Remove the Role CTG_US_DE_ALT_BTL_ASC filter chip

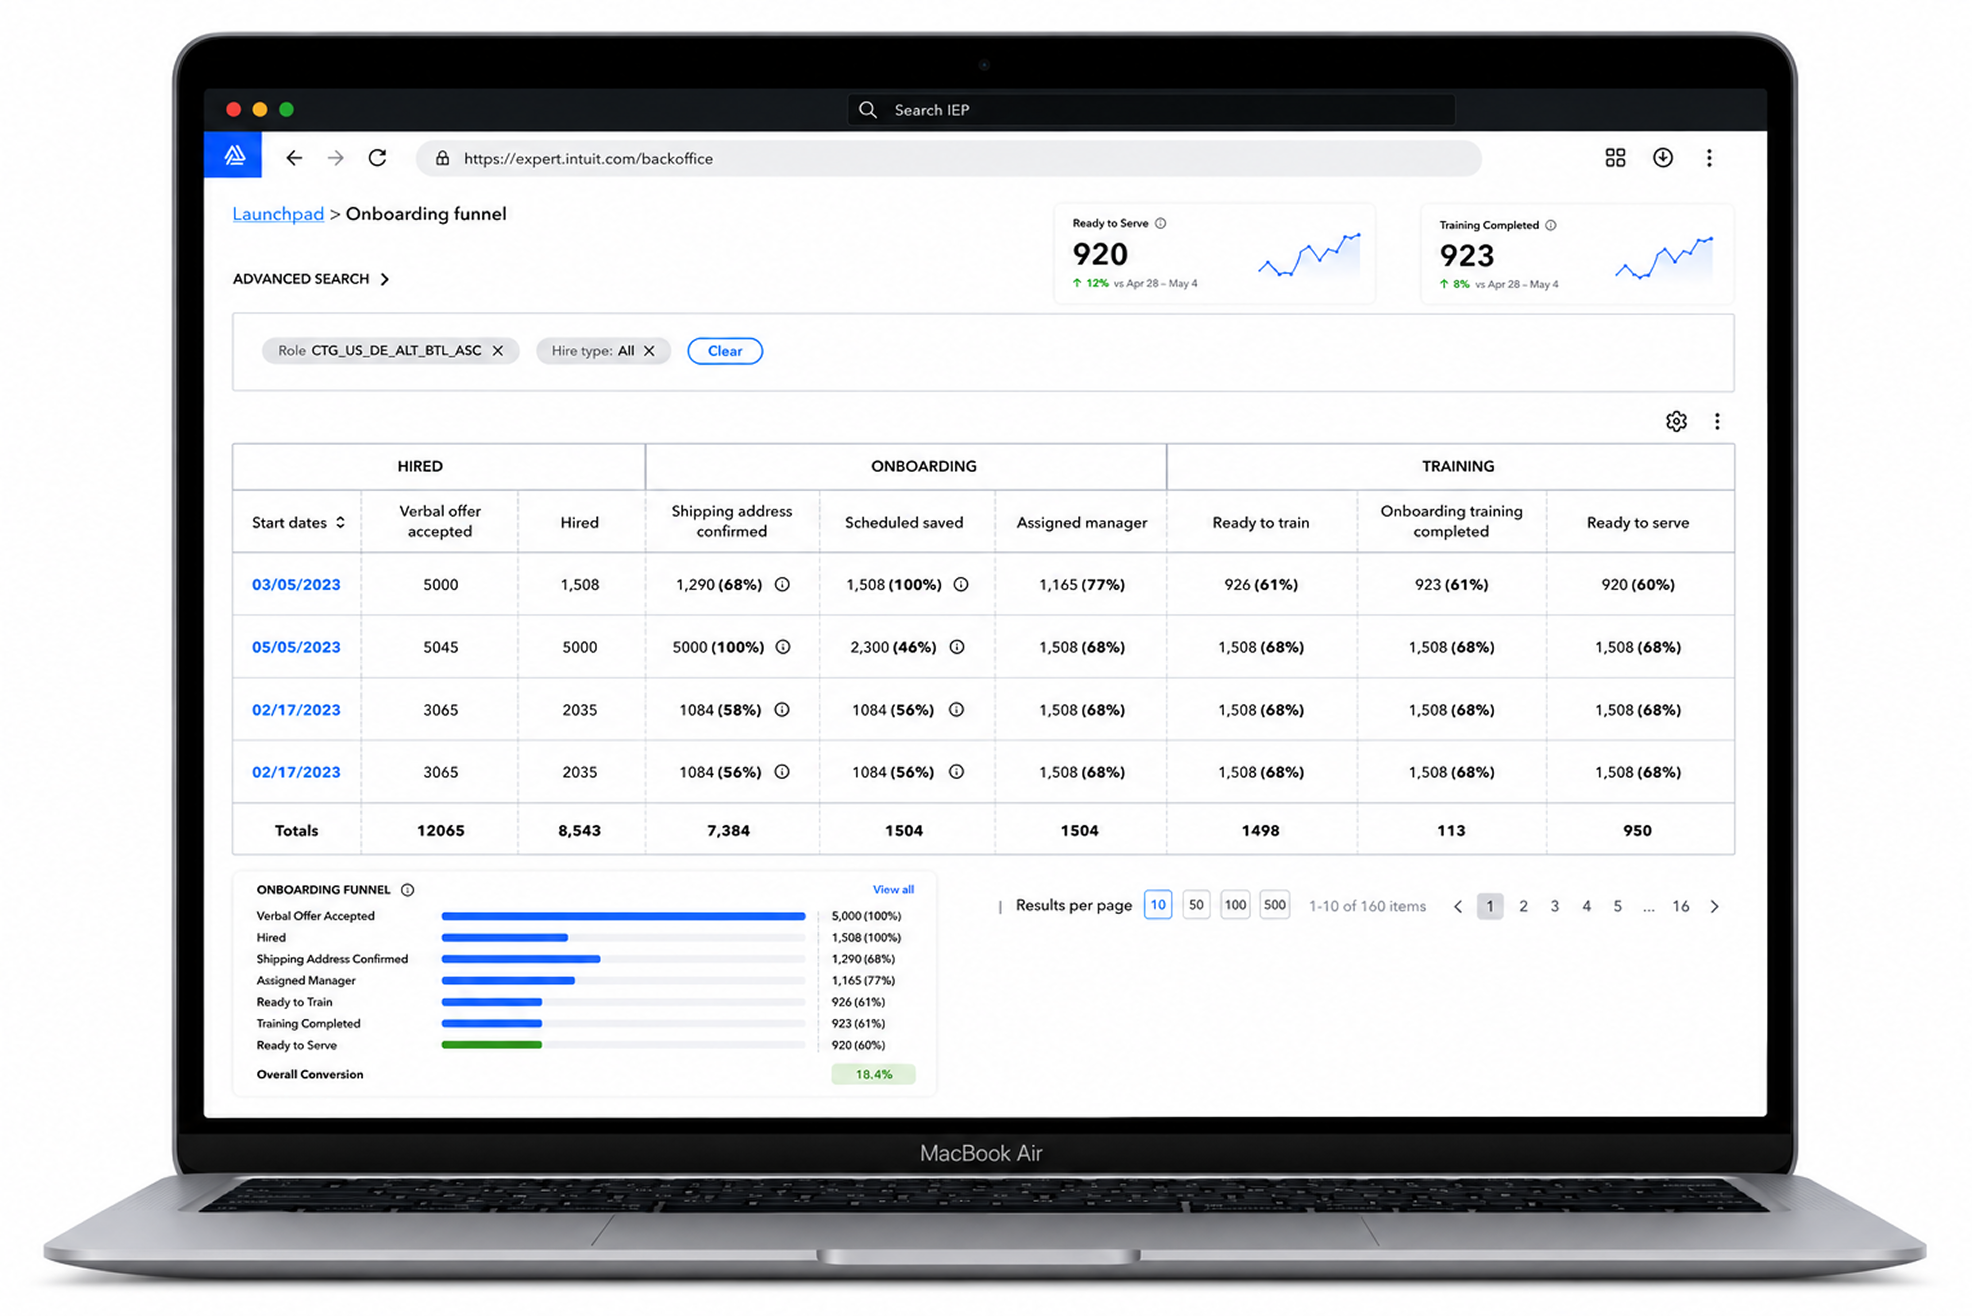(497, 351)
